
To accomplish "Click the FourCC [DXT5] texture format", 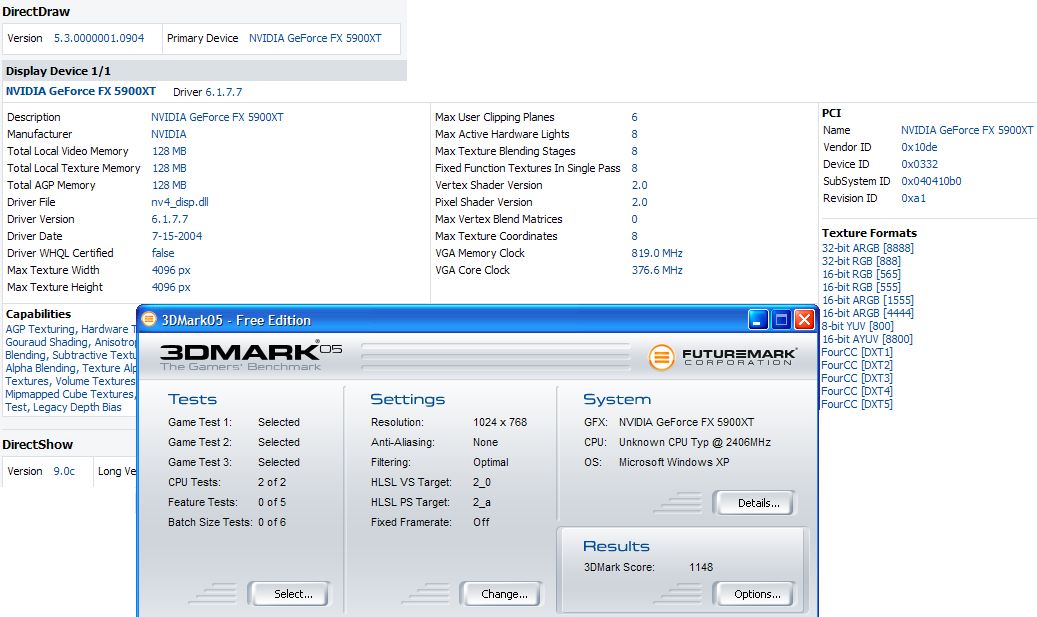I will [856, 404].
